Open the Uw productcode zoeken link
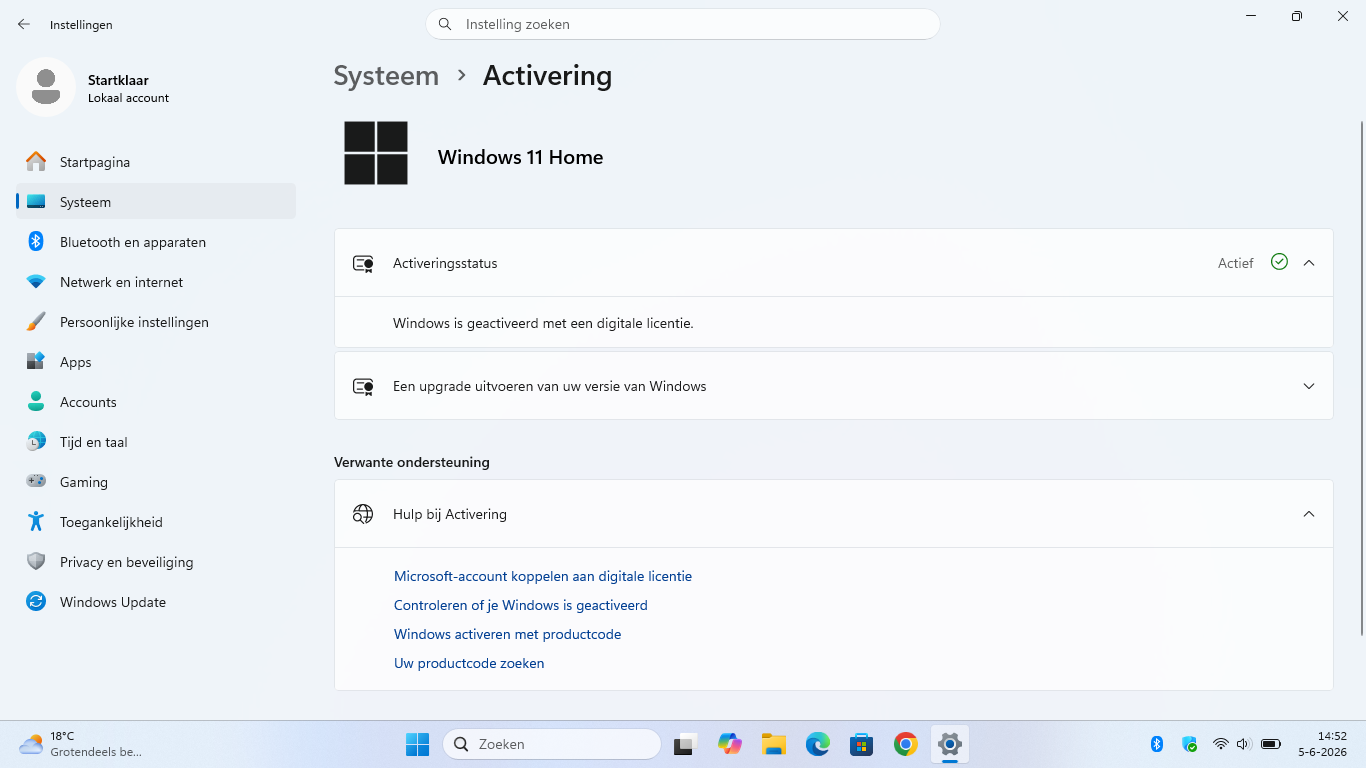Screen dimensions: 1366x768 (x=469, y=663)
